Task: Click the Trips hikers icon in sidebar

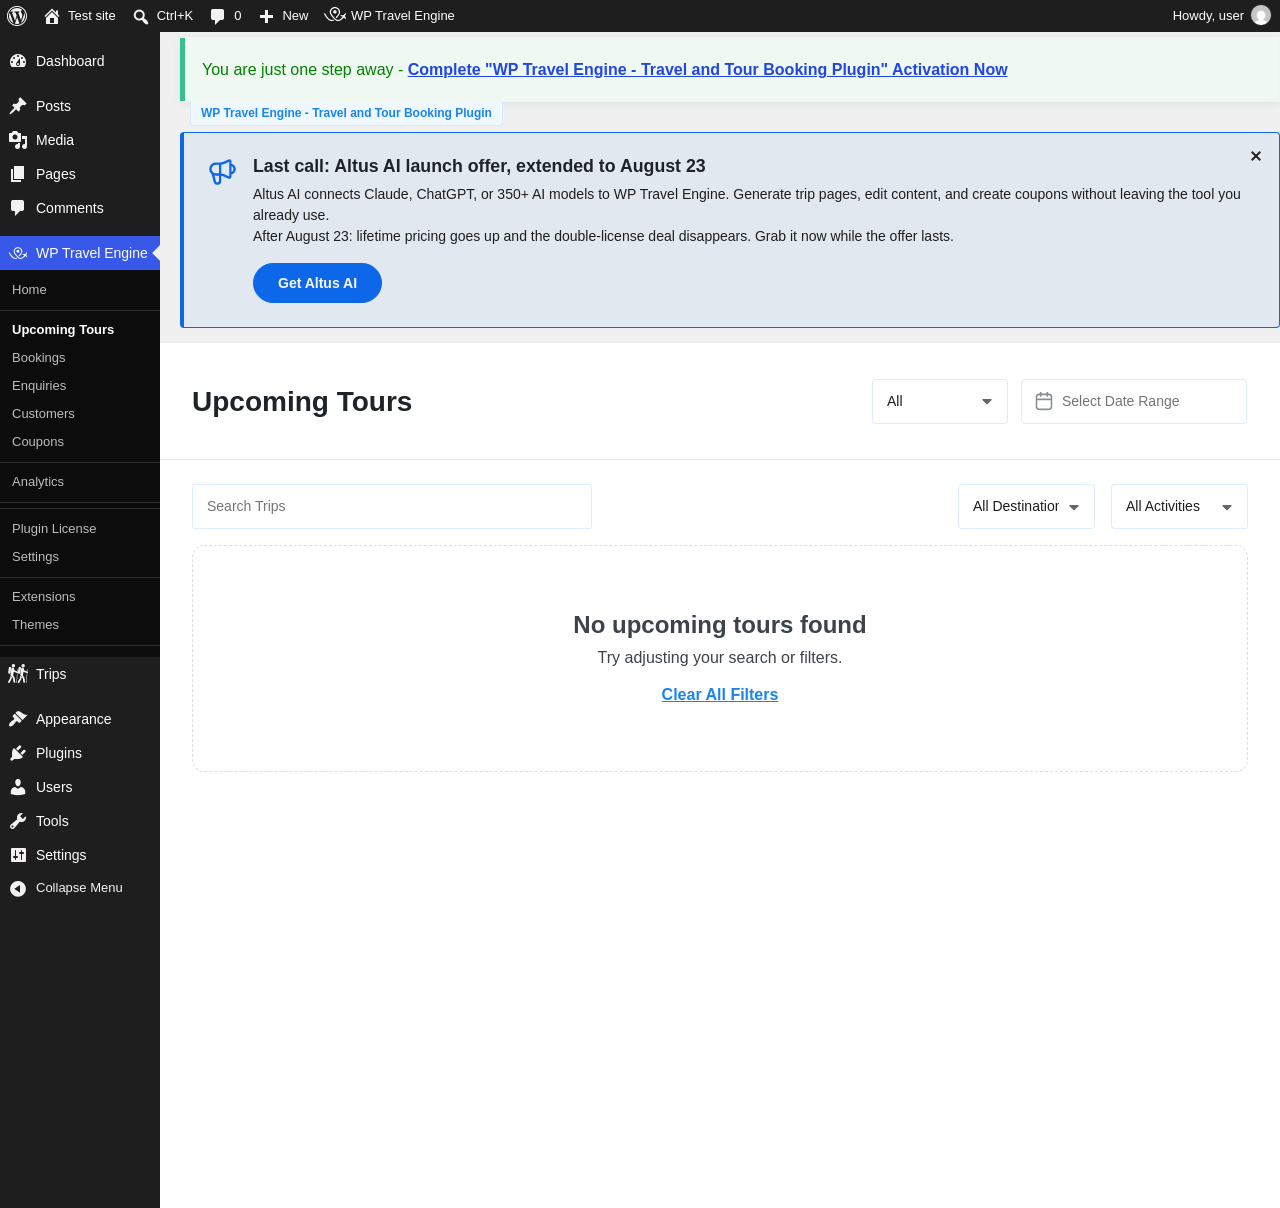Action: [18, 674]
